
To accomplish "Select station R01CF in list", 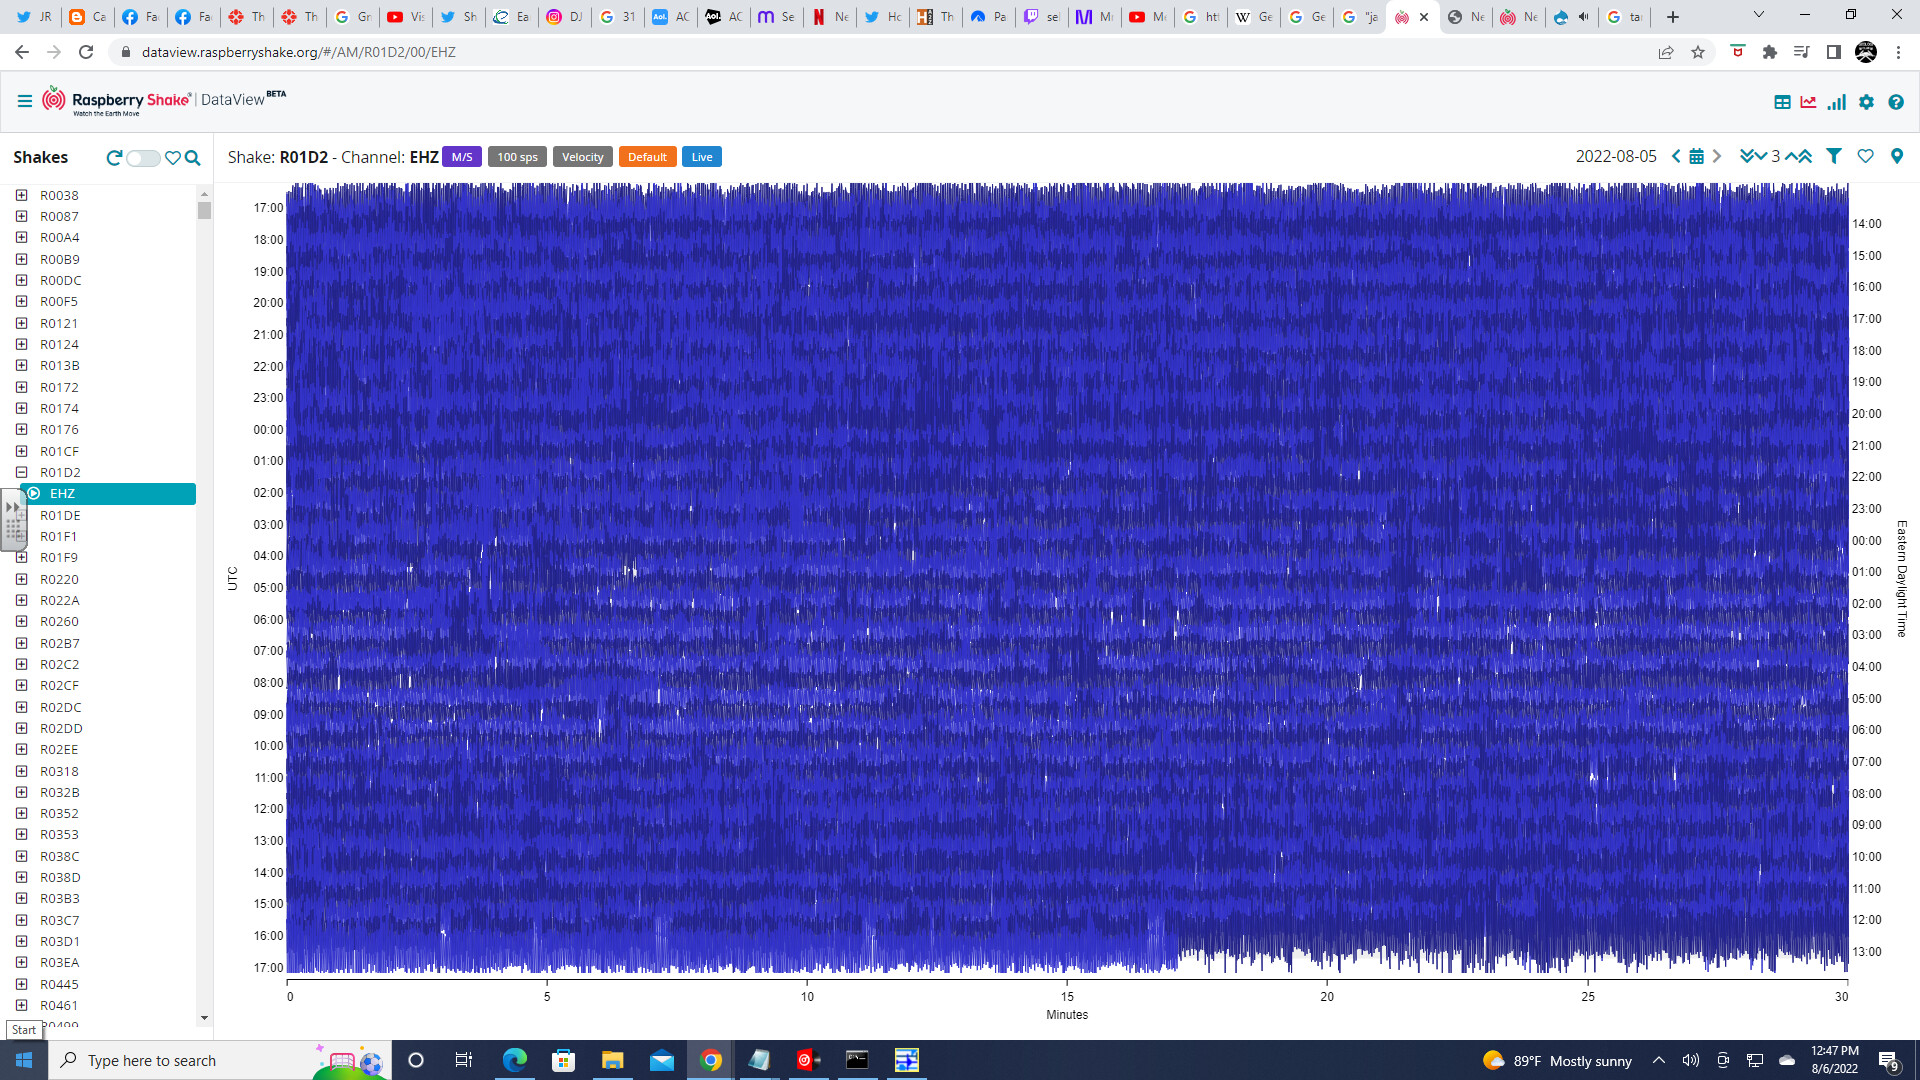I will click(x=59, y=451).
